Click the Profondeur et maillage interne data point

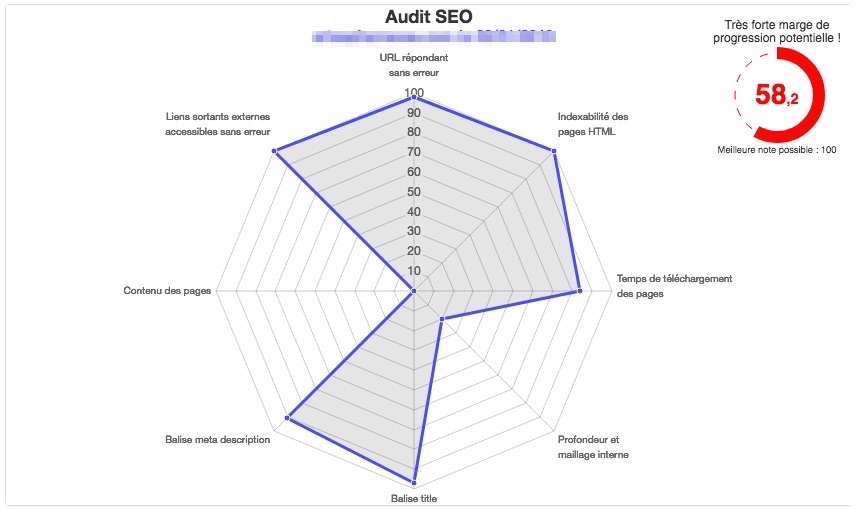(441, 319)
